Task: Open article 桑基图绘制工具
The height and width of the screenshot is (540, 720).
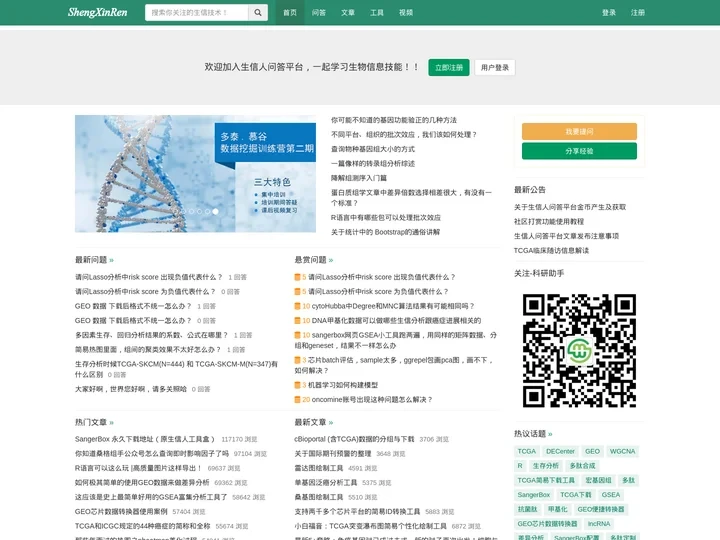Action: click(x=319, y=497)
